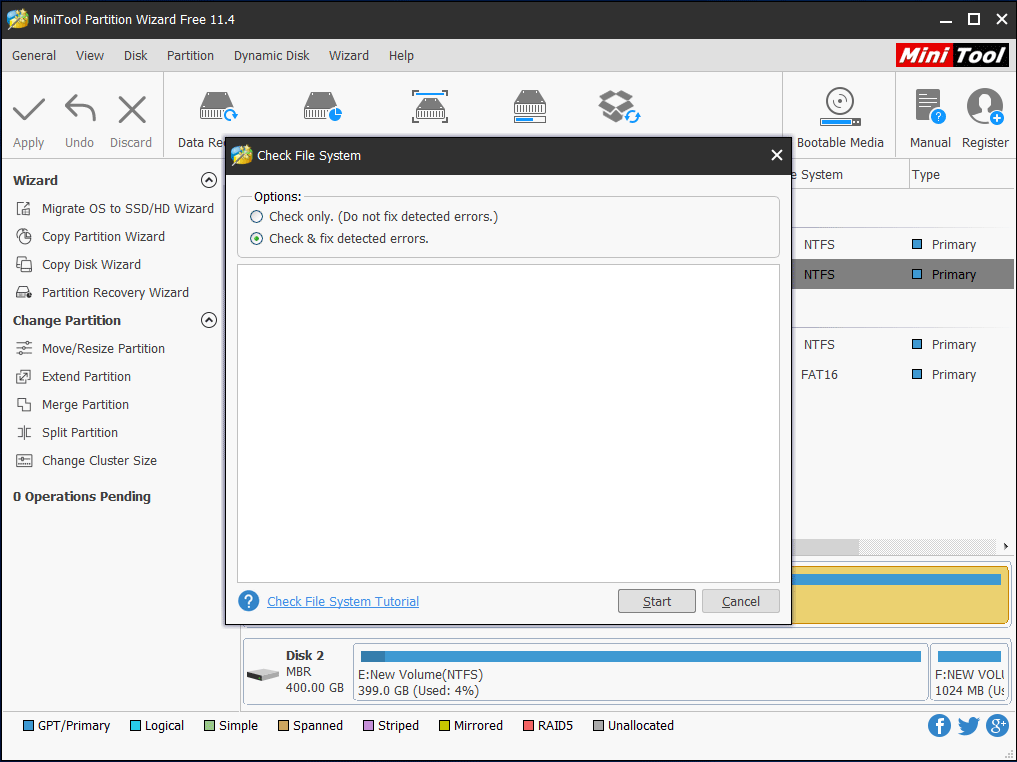Click the Undo arrow icon
1017x762 pixels.
click(80, 109)
